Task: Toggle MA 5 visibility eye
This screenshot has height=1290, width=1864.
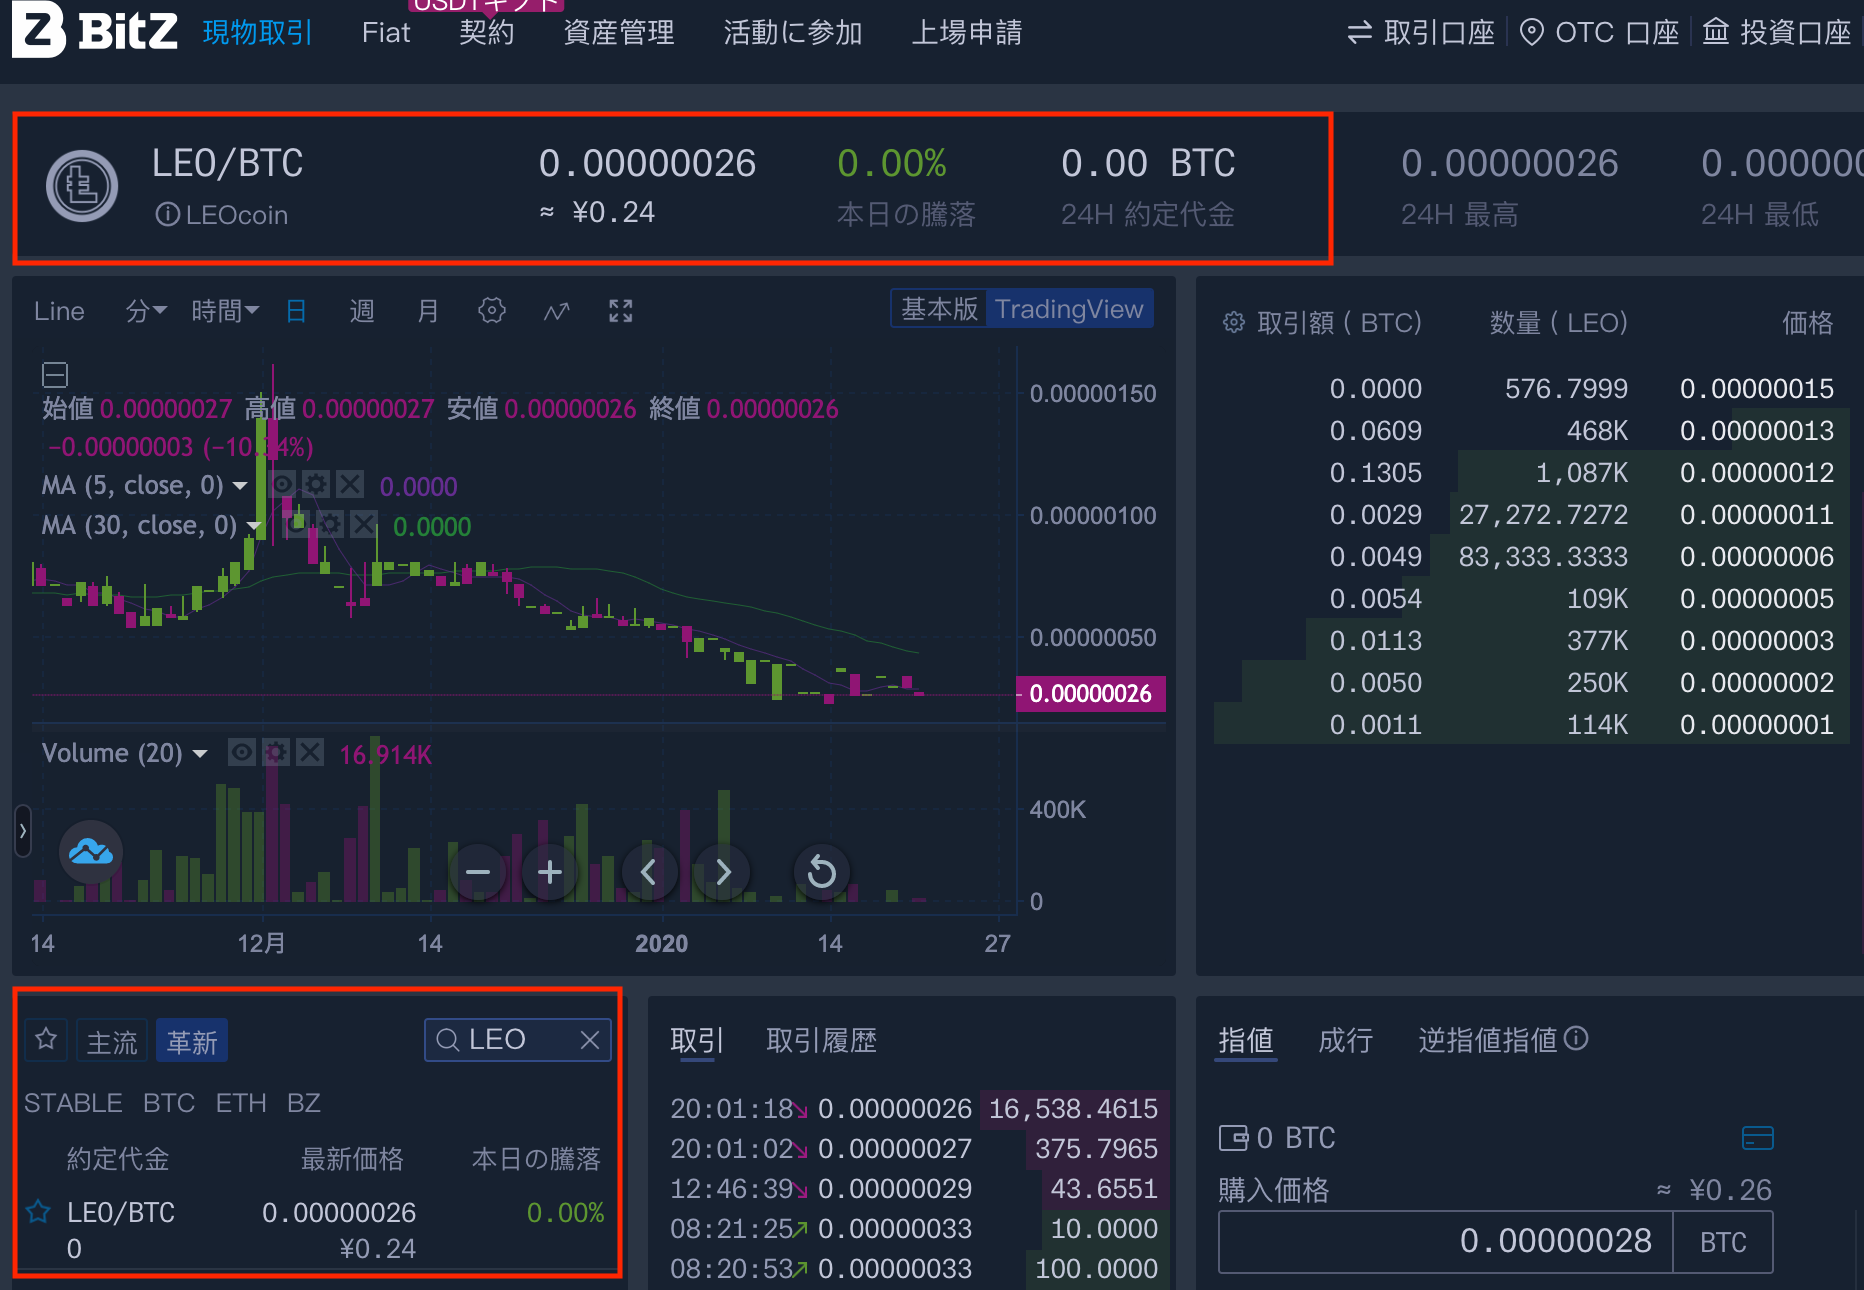Action: [283, 485]
